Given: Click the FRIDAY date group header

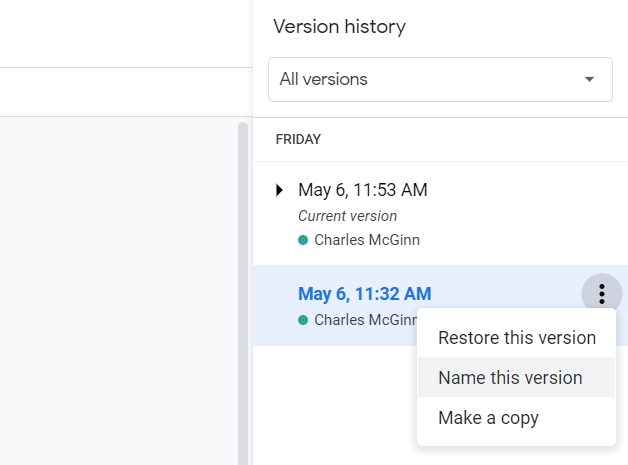Looking at the screenshot, I should tap(298, 139).
